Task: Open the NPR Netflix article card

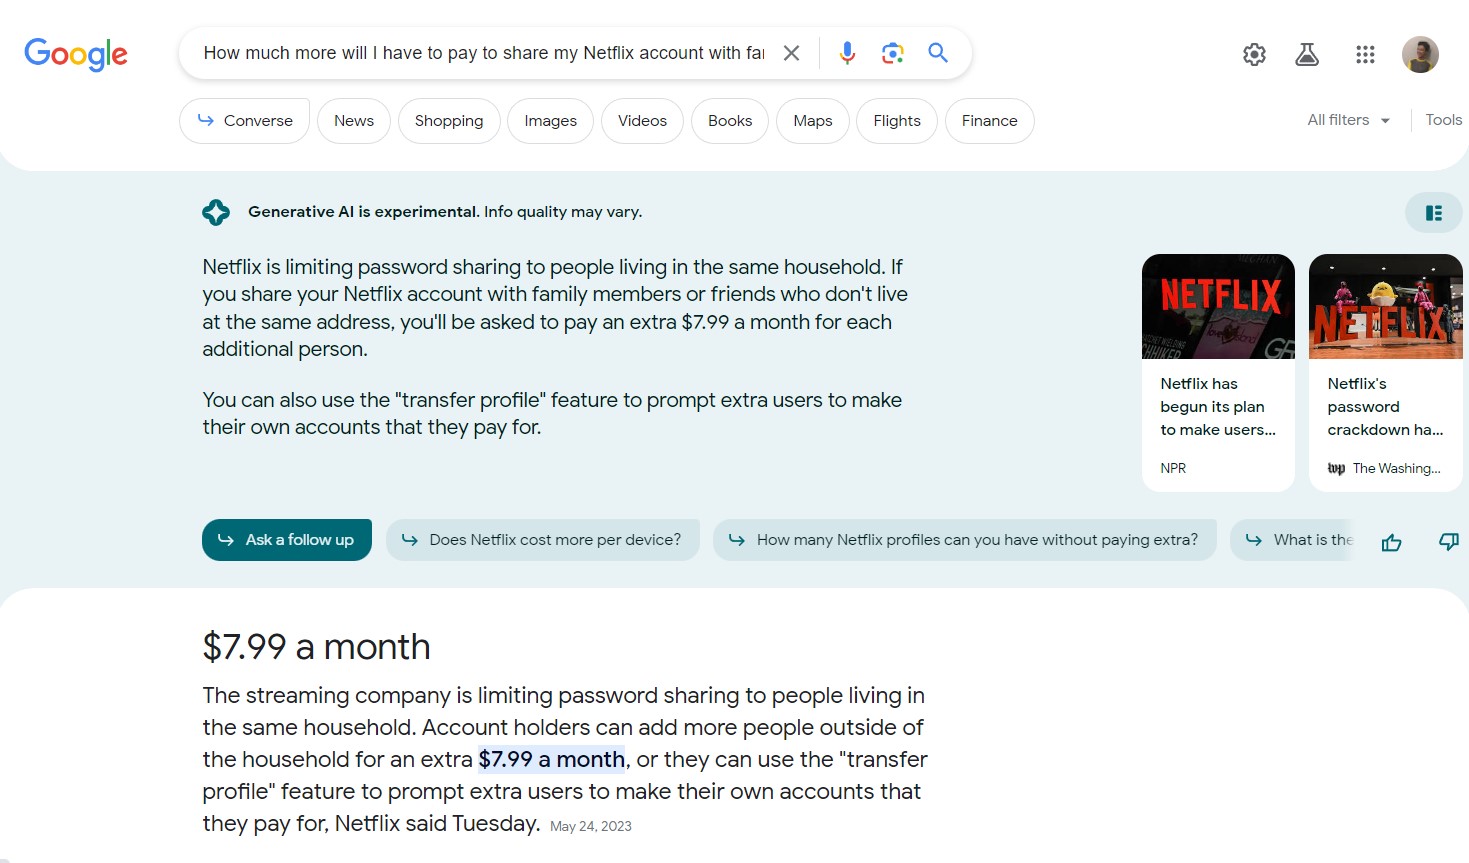Action: pos(1218,372)
